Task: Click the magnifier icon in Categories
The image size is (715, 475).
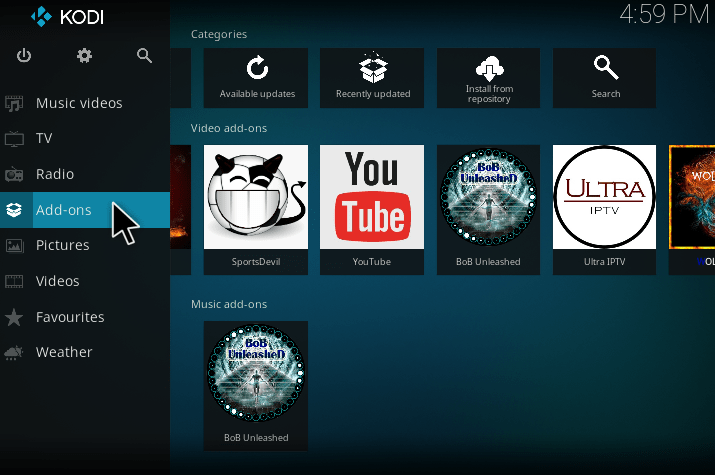Action: [x=606, y=67]
